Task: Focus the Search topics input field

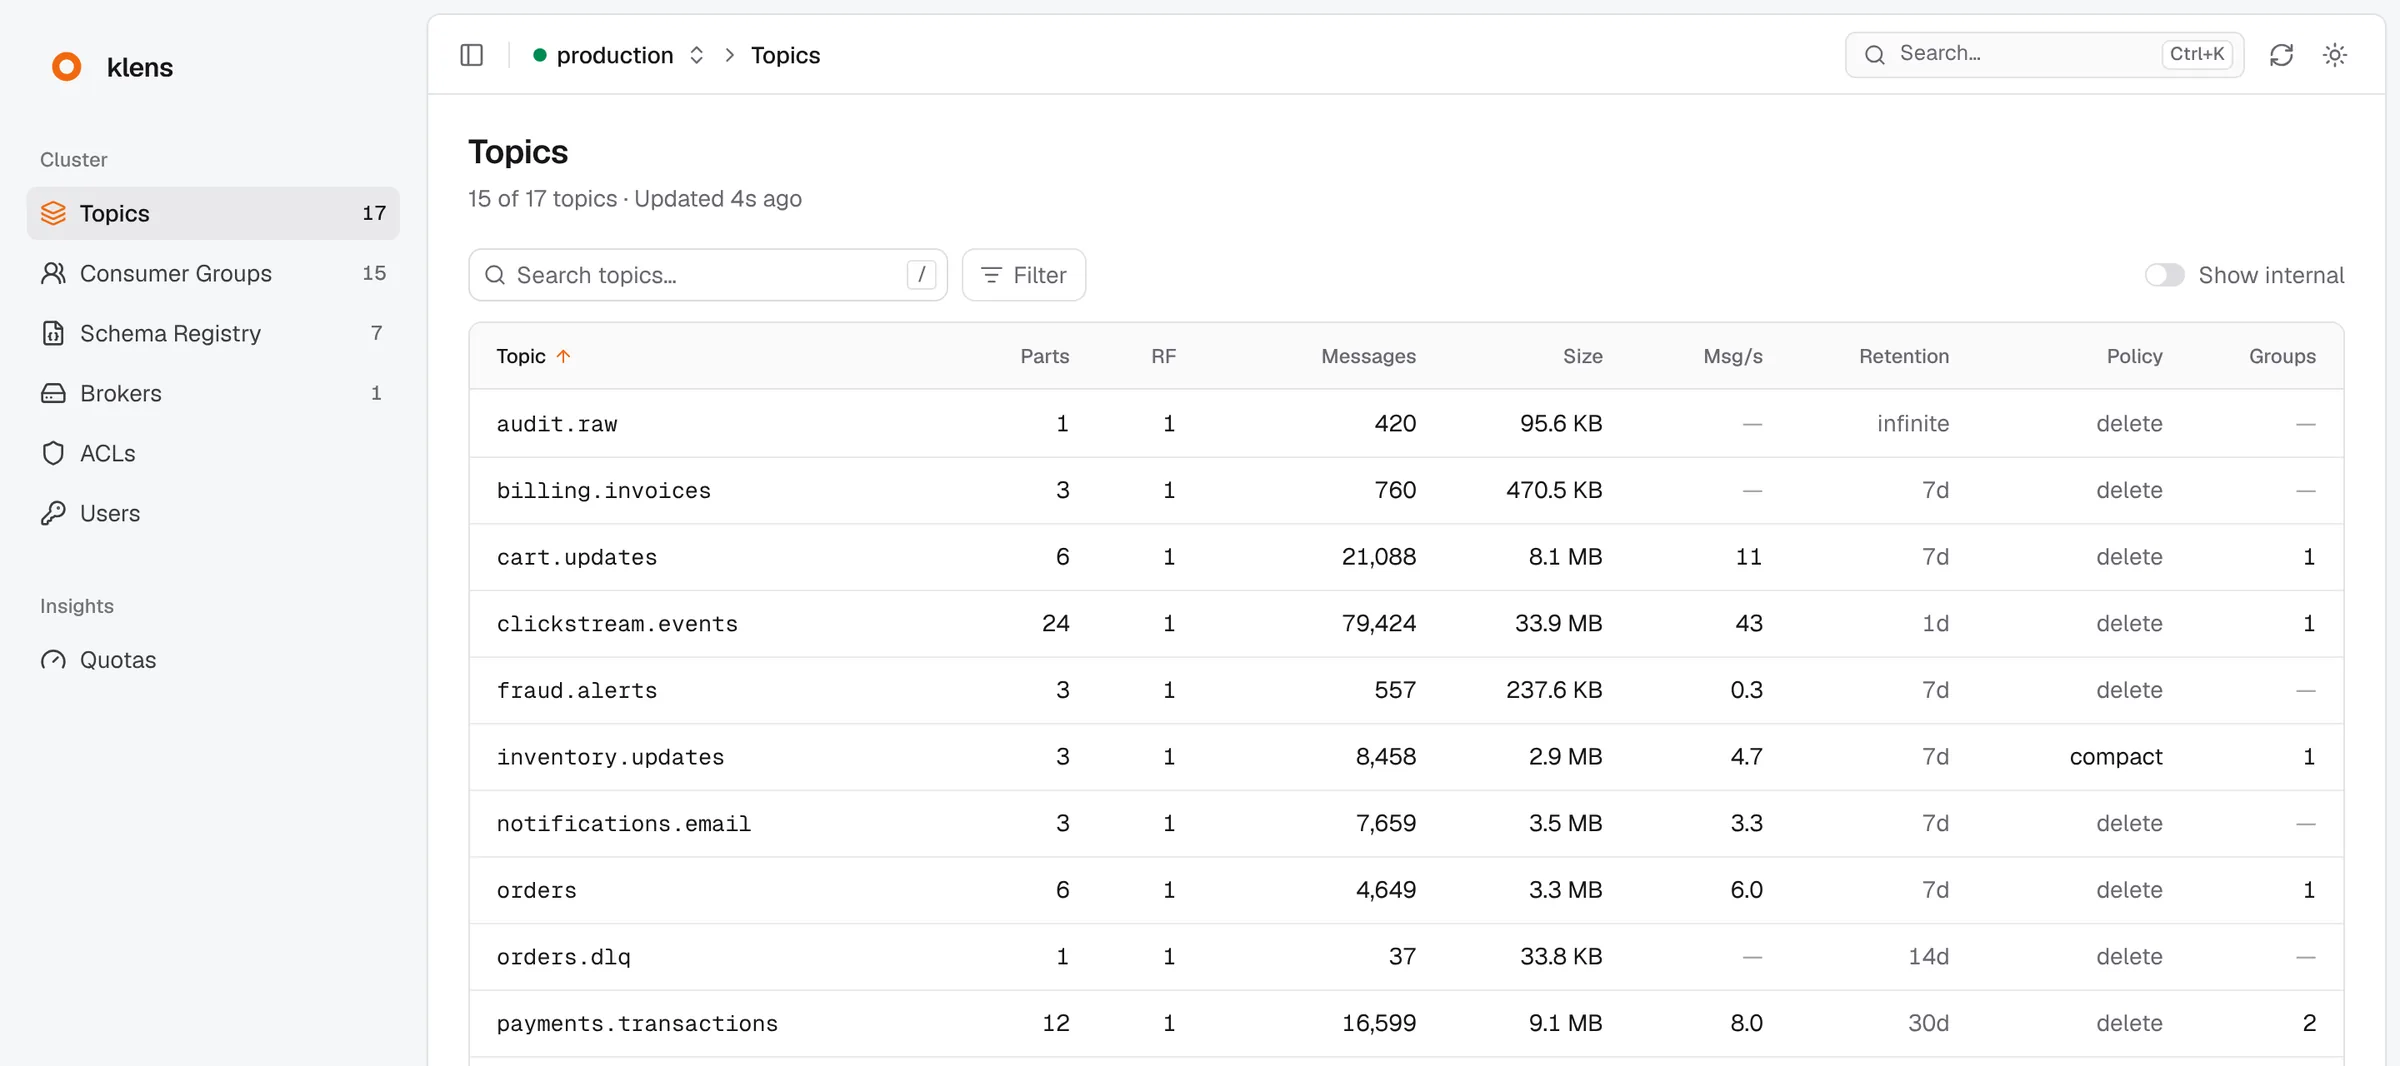Action: 708,275
